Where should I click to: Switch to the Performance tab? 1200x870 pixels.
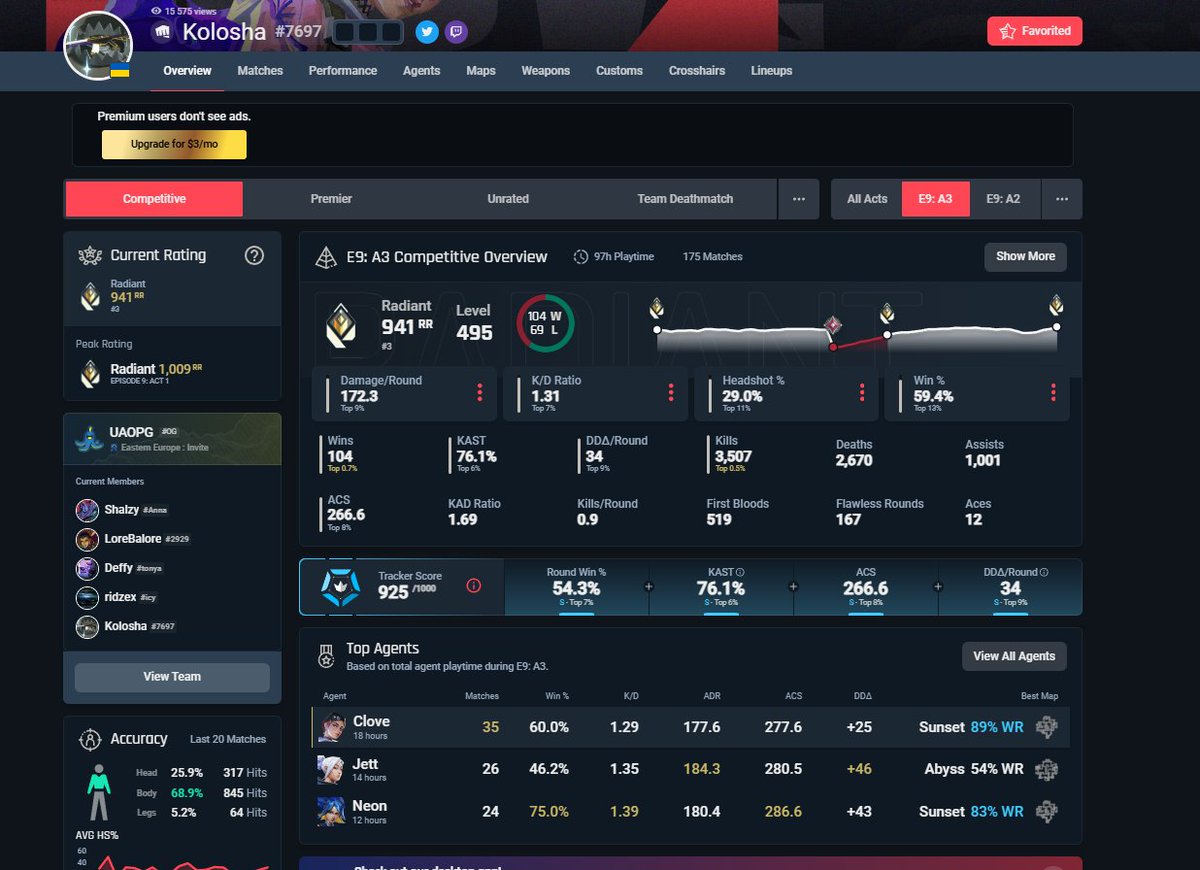point(343,71)
